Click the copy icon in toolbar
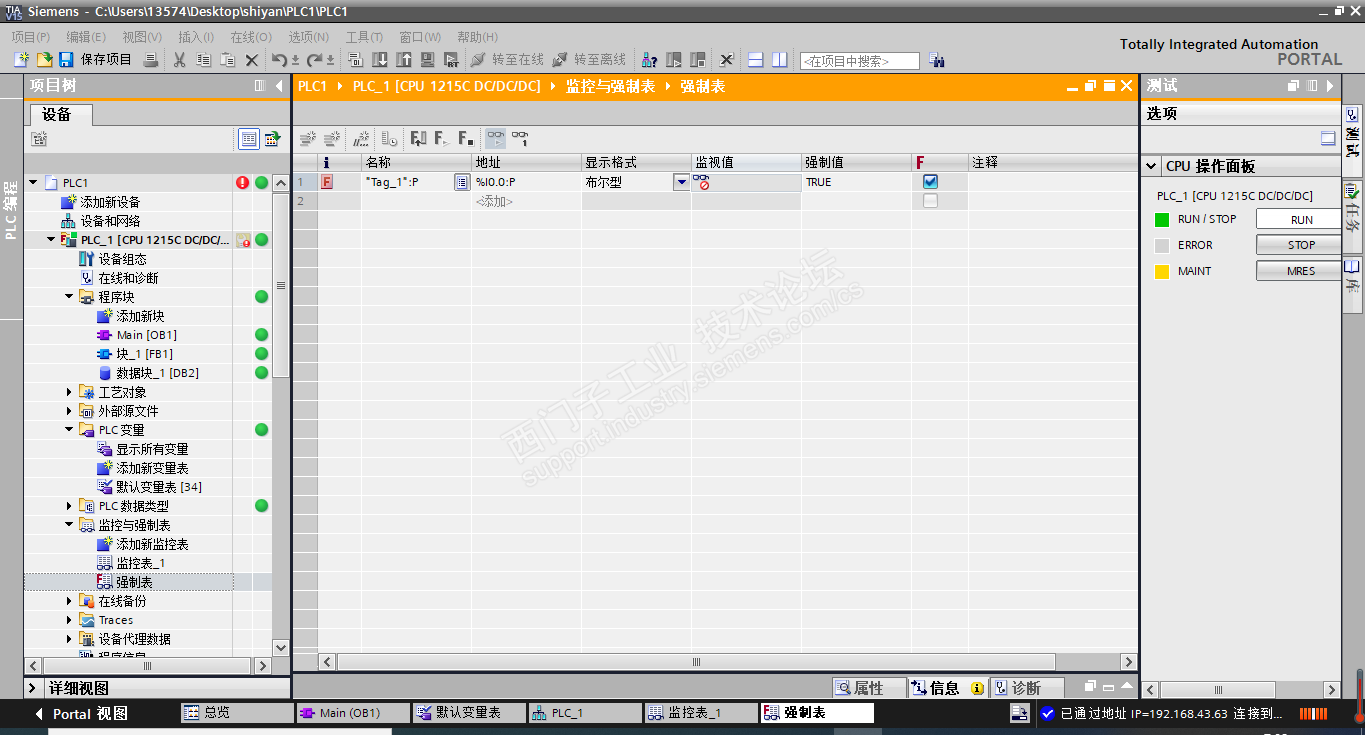This screenshot has width=1365, height=735. (x=203, y=60)
